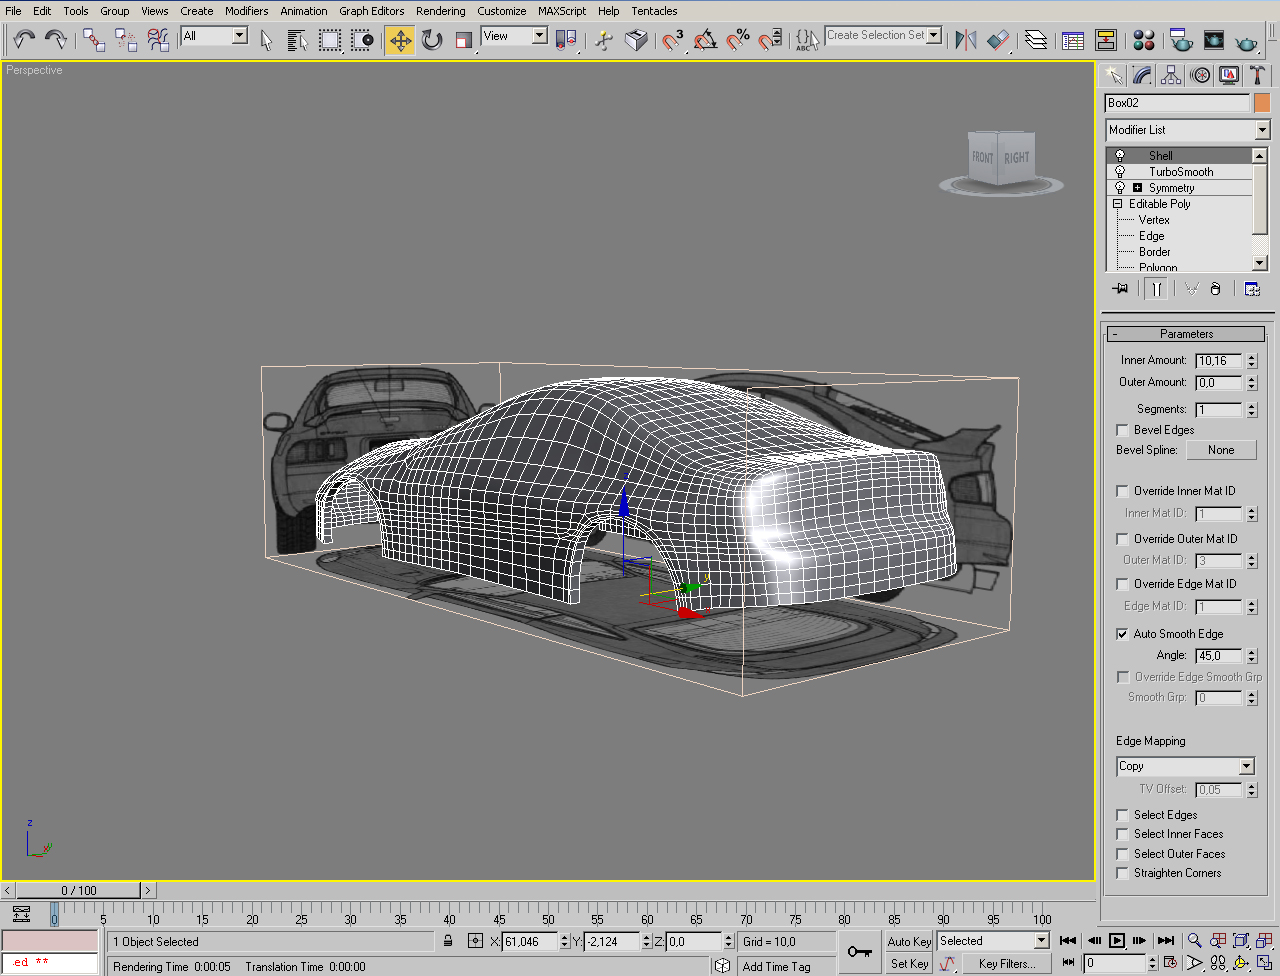Viewport: 1280px width, 976px height.
Task: Expand the Symmetry modifier plus box
Action: tap(1137, 188)
